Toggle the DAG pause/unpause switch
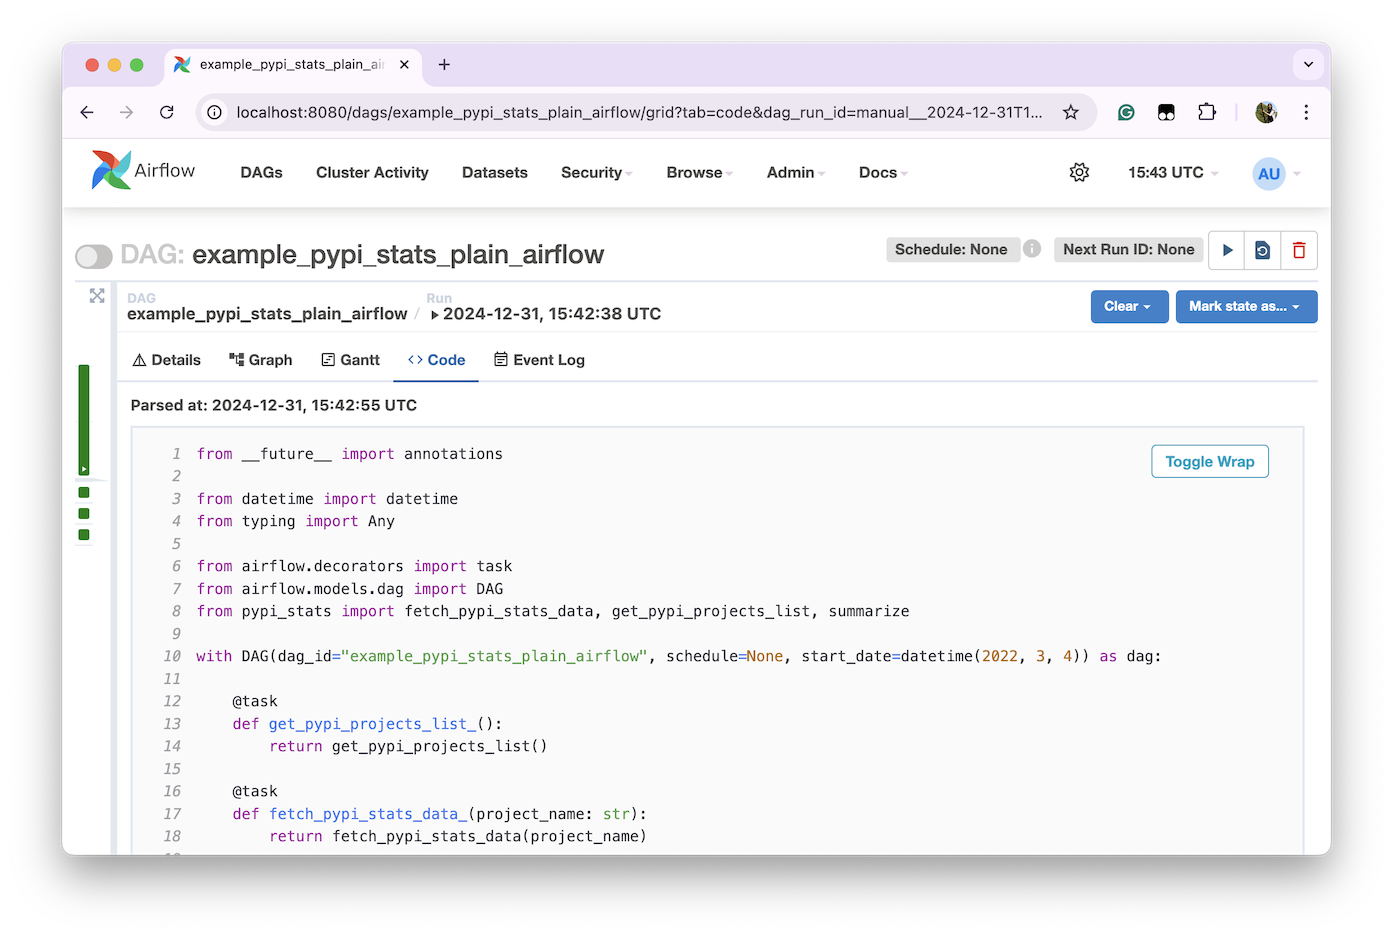The image size is (1393, 937). [94, 257]
